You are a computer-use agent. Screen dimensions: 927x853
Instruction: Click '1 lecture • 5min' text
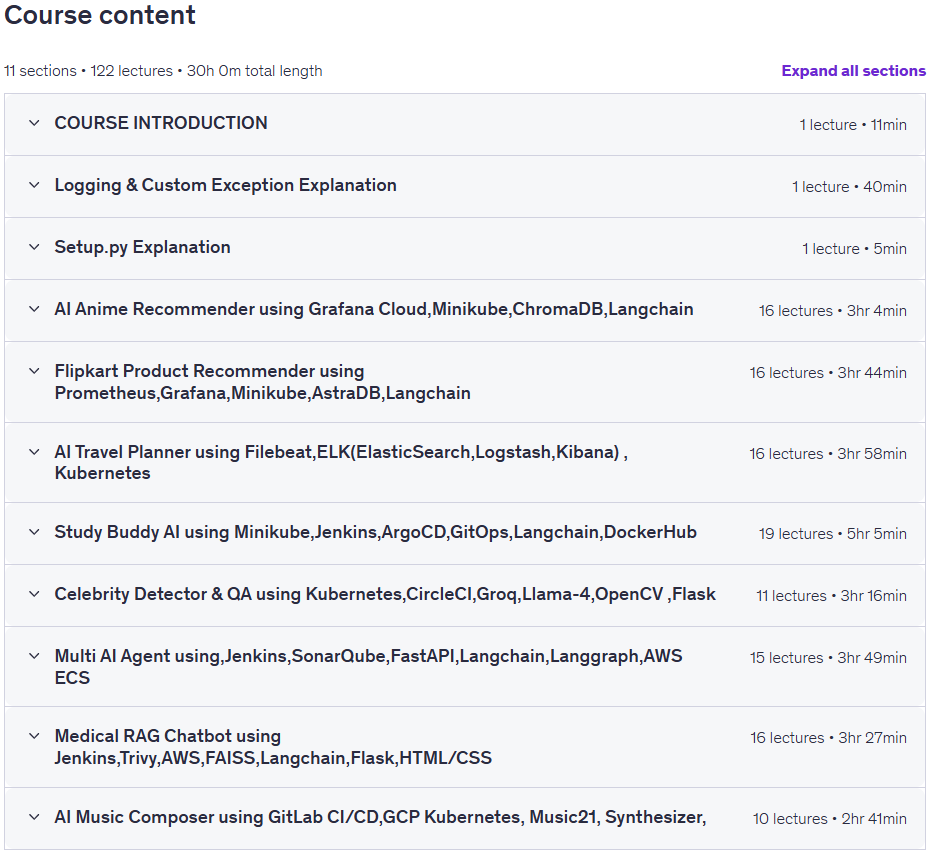pyautogui.click(x=854, y=249)
